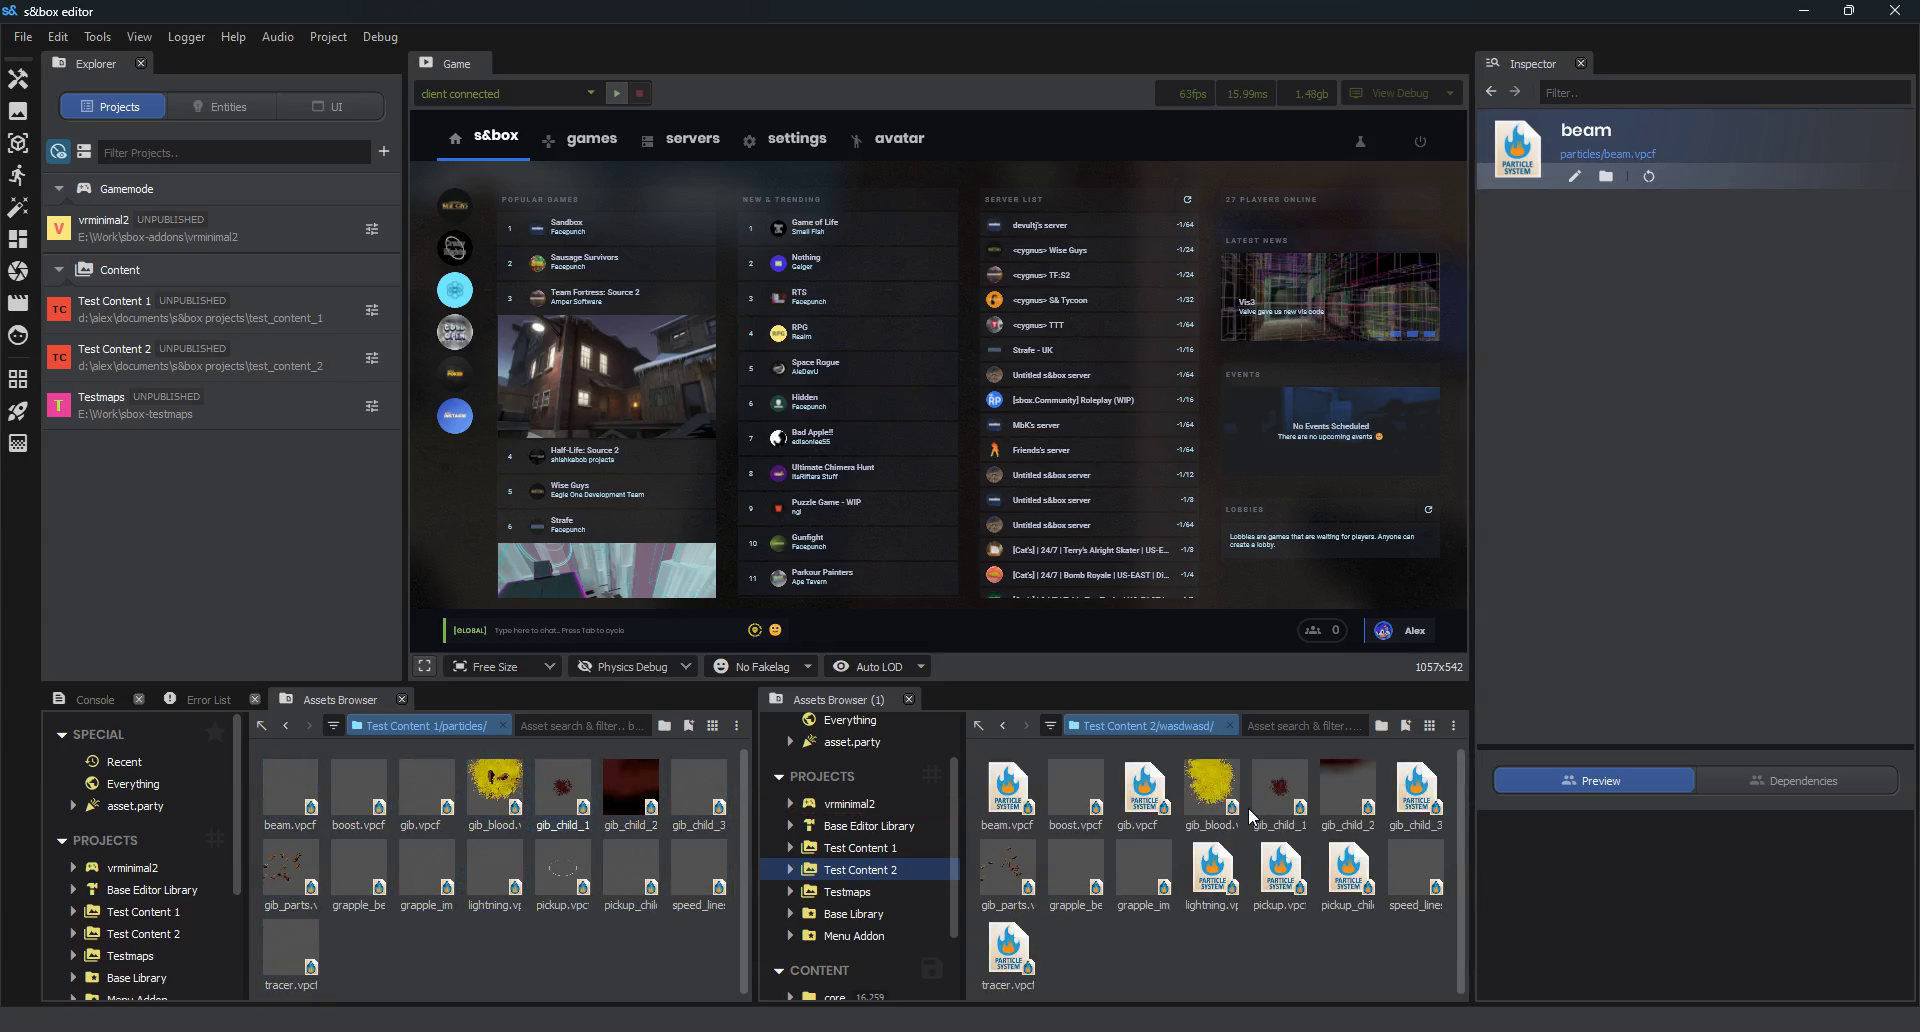
Task: Open settings sliders for vrminimal2 project
Action: point(372,229)
